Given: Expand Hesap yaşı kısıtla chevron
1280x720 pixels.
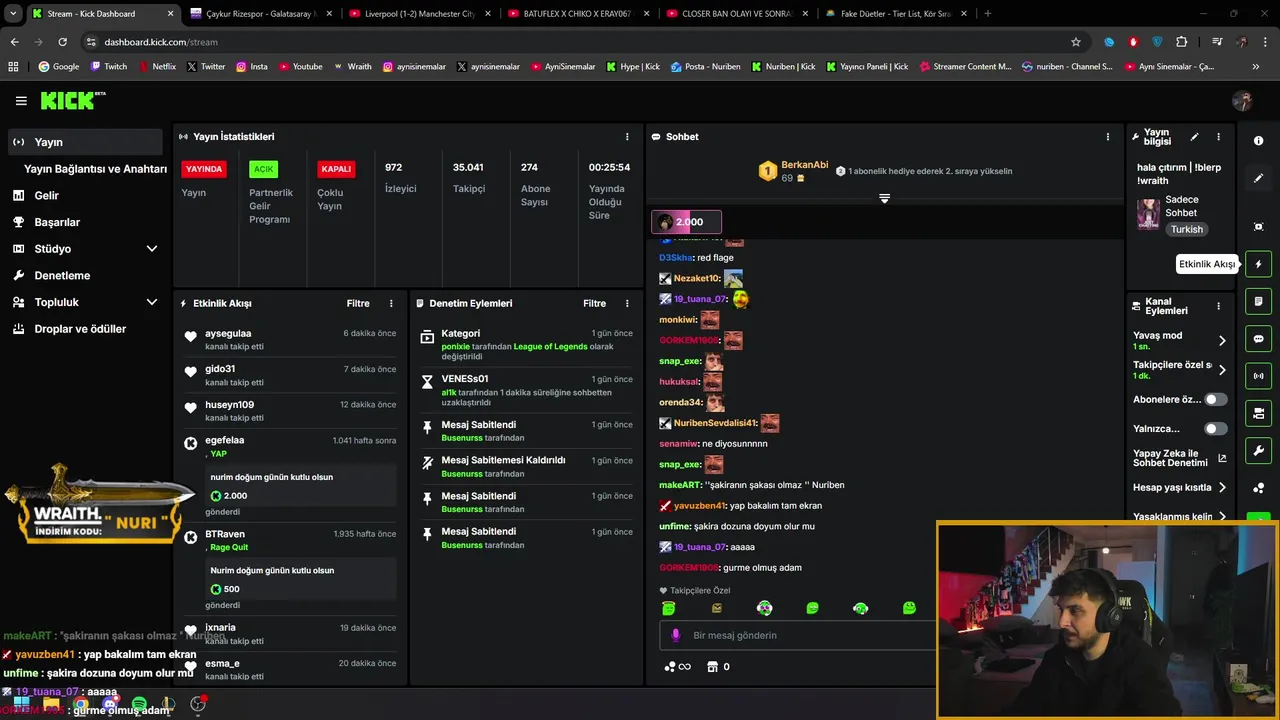Looking at the screenshot, I should [1222, 488].
